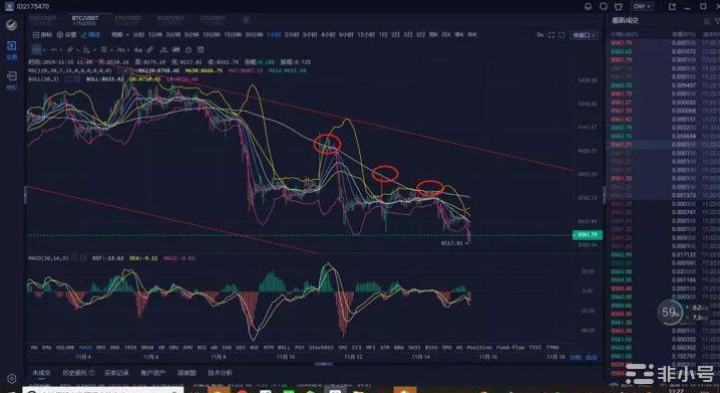This screenshot has height=393, width=720.
Task: Open the CNY currency dropdown
Action: (642, 6)
